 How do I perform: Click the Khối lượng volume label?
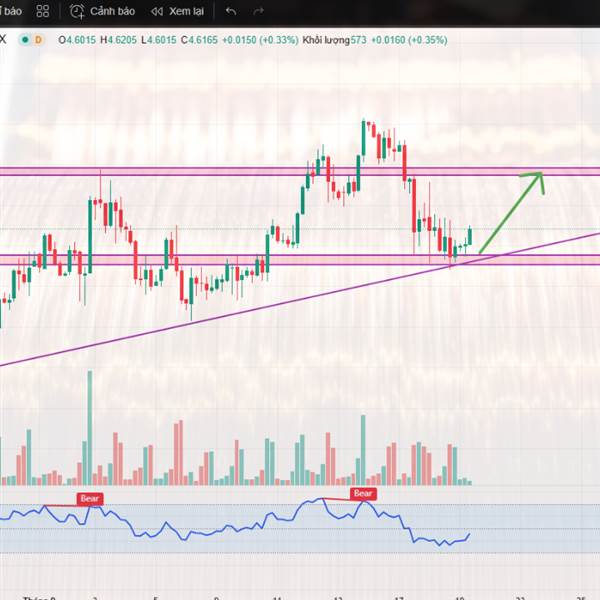pyautogui.click(x=326, y=40)
